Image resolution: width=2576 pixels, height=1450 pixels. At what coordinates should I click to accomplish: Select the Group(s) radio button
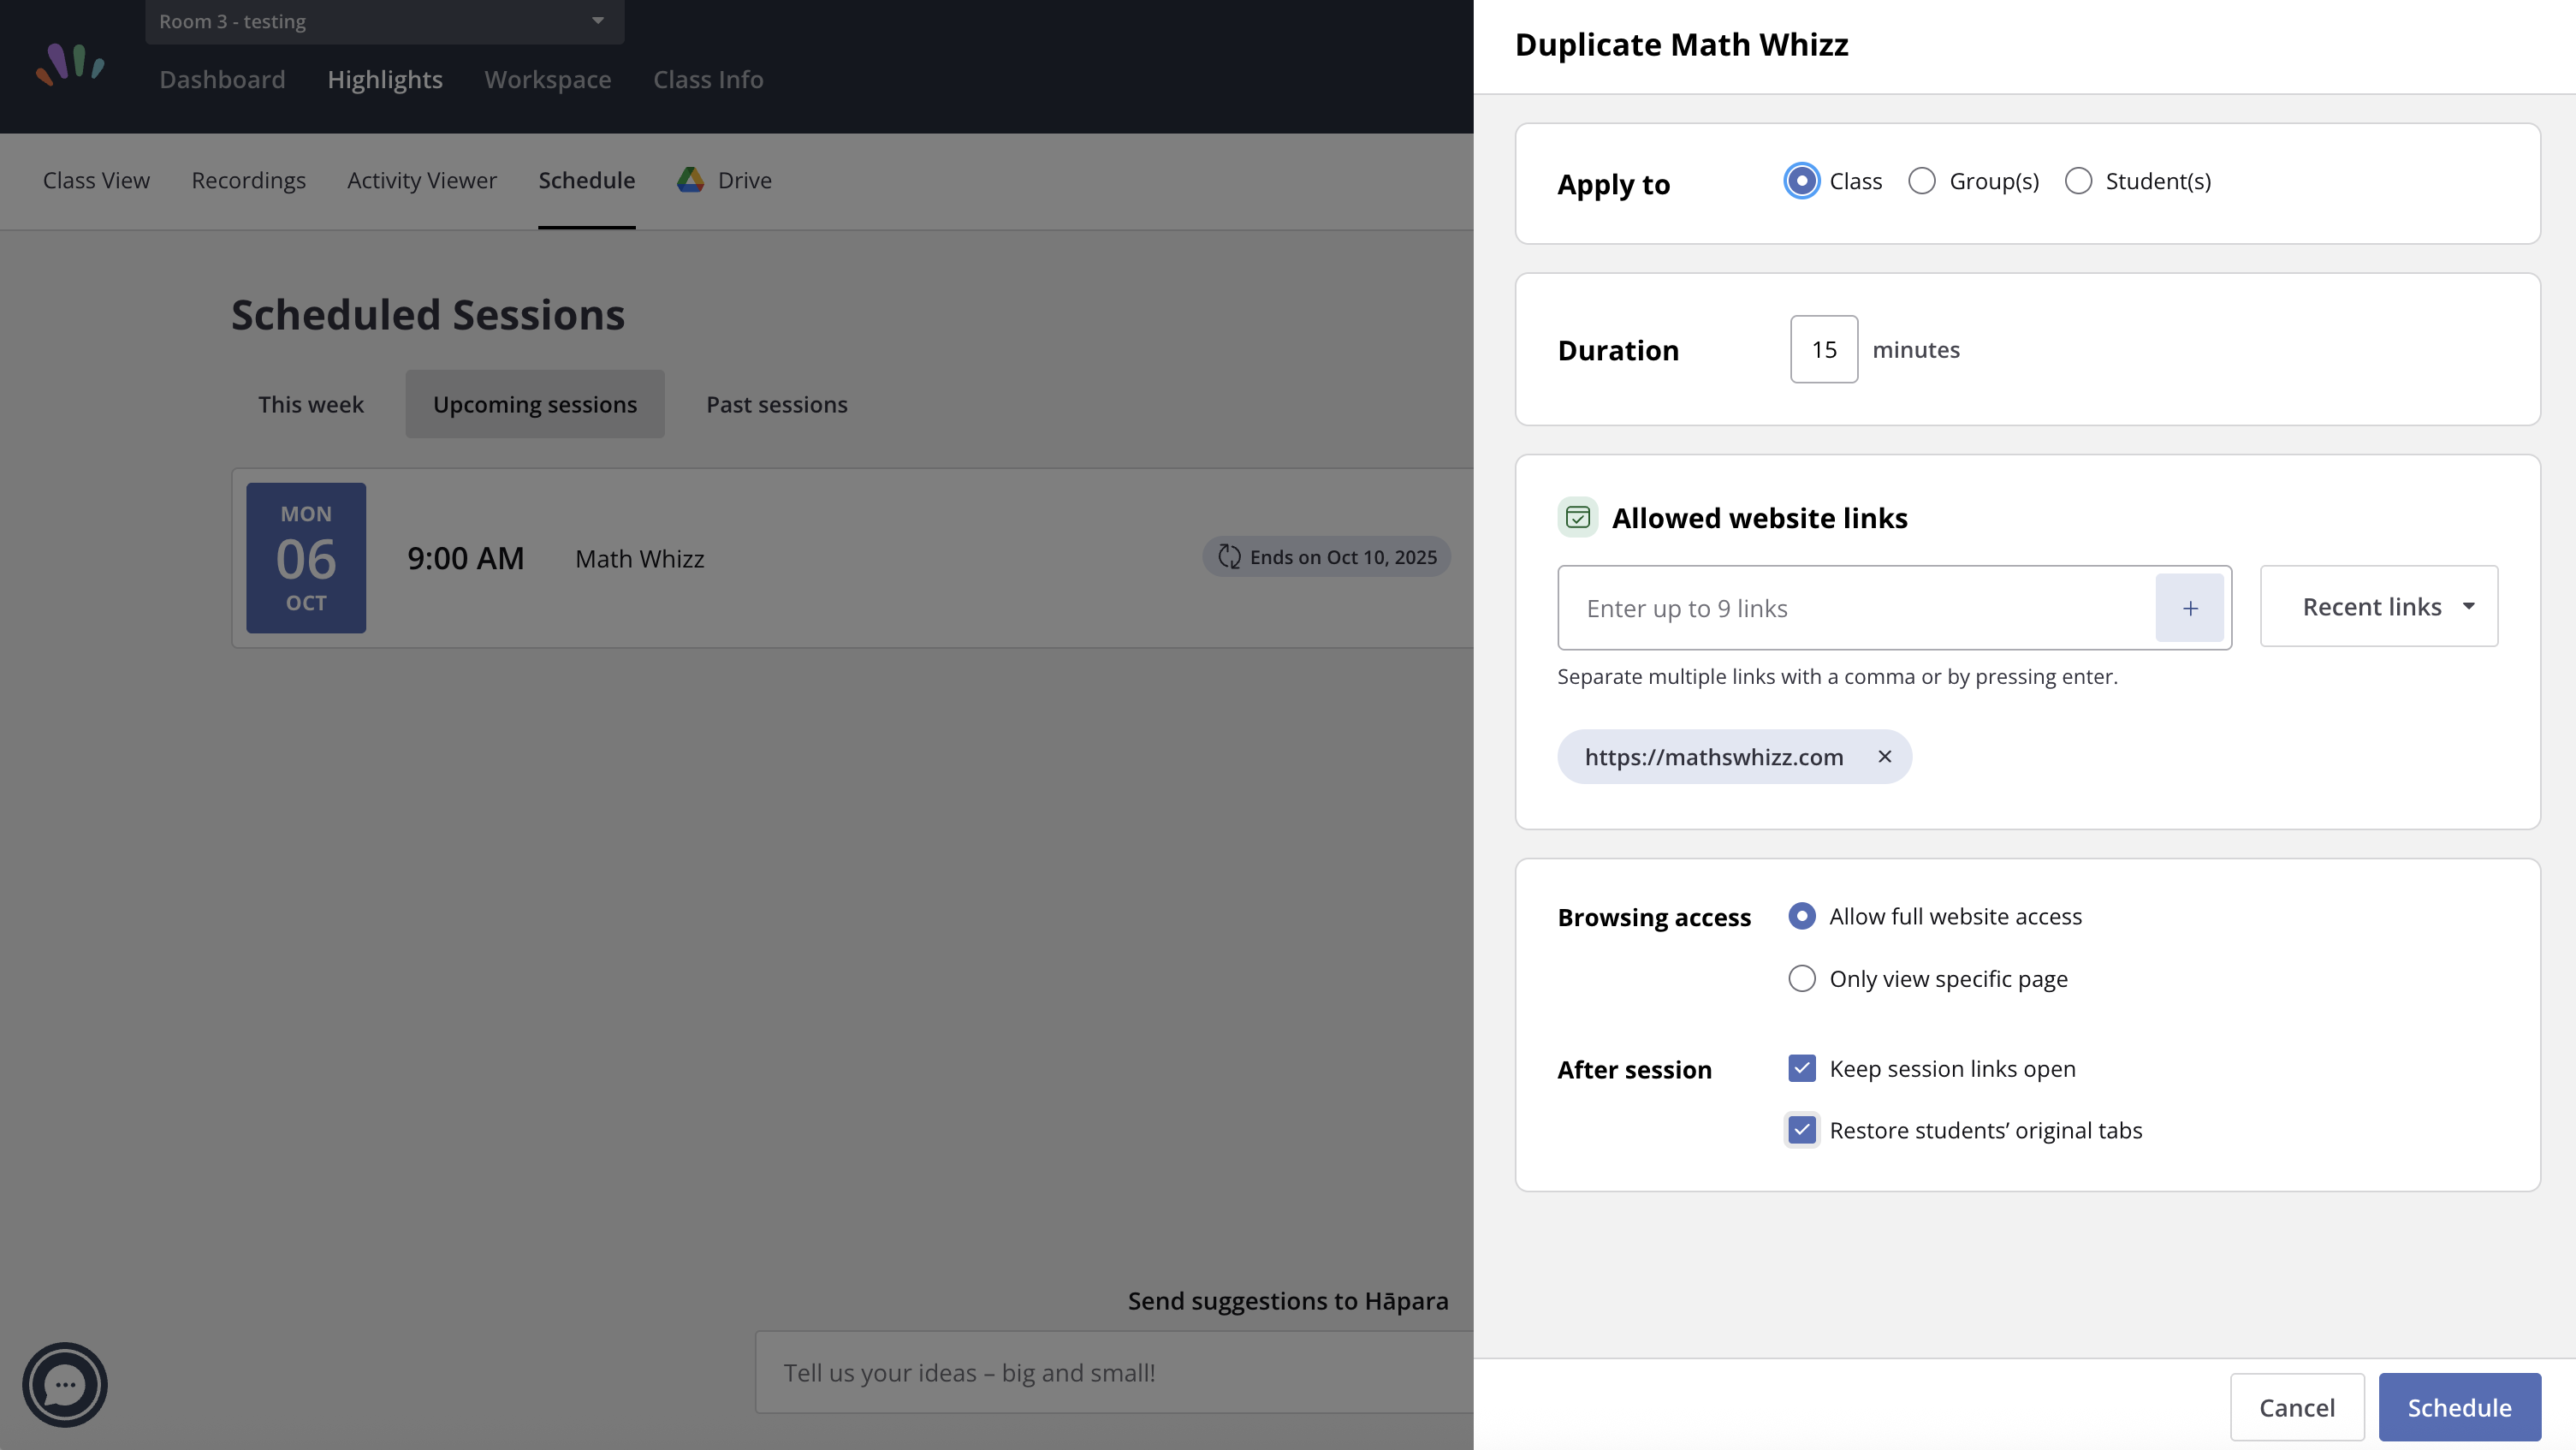click(1922, 181)
